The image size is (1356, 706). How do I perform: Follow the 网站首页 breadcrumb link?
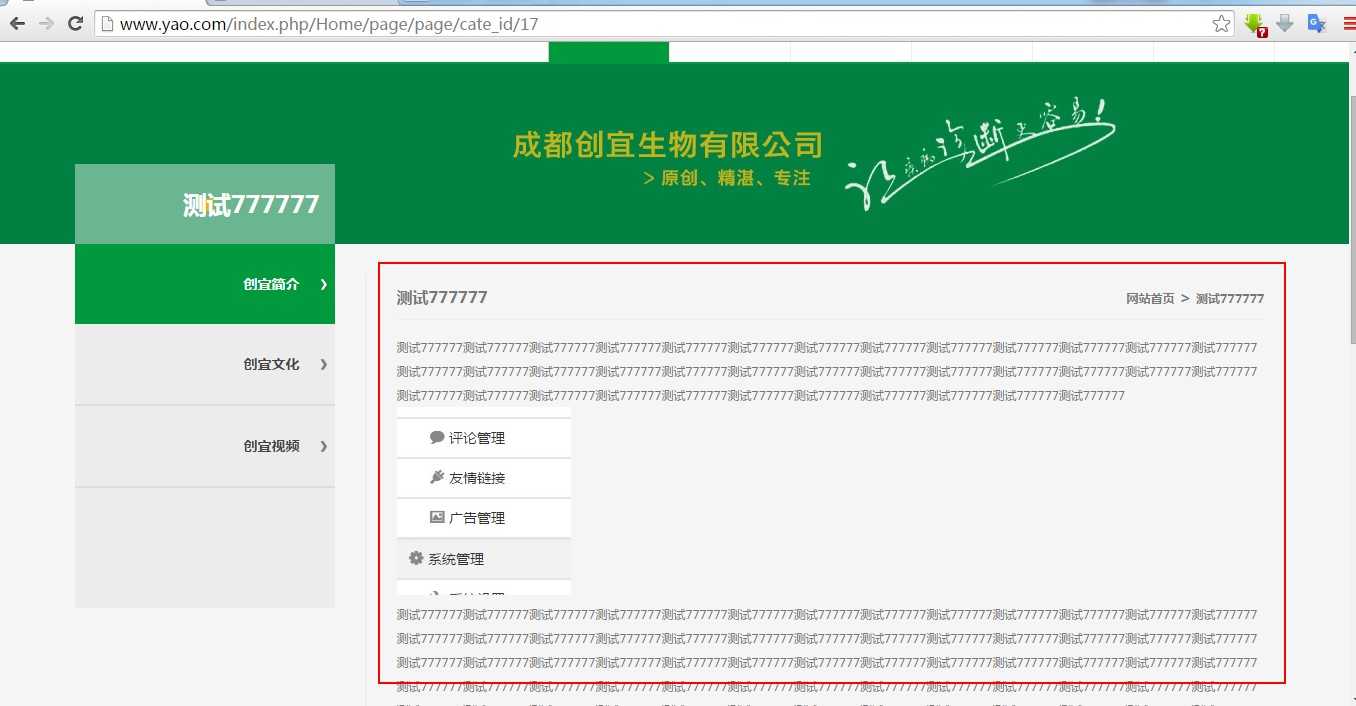coord(1150,299)
